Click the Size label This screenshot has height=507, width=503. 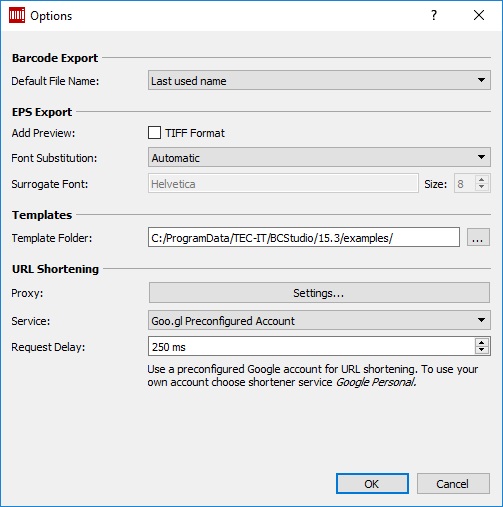435,184
